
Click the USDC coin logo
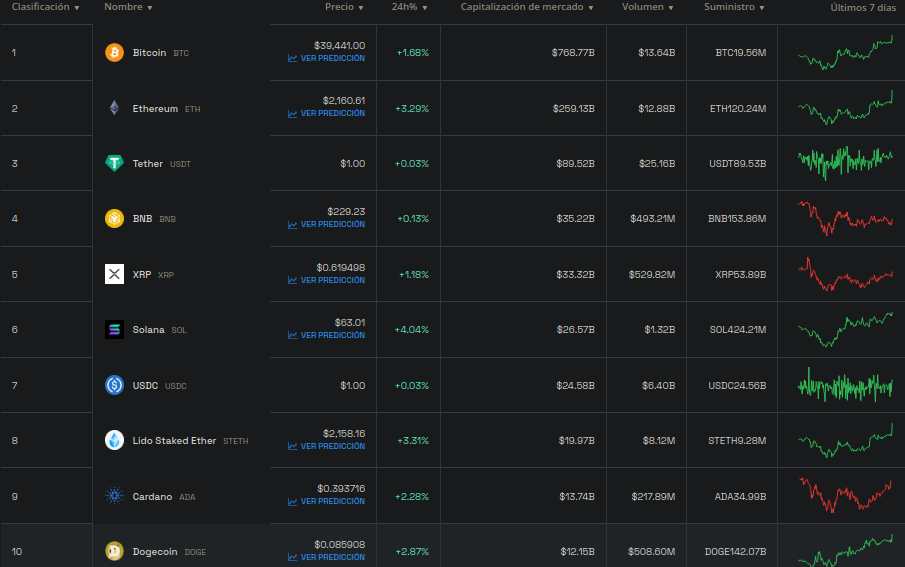tap(114, 385)
